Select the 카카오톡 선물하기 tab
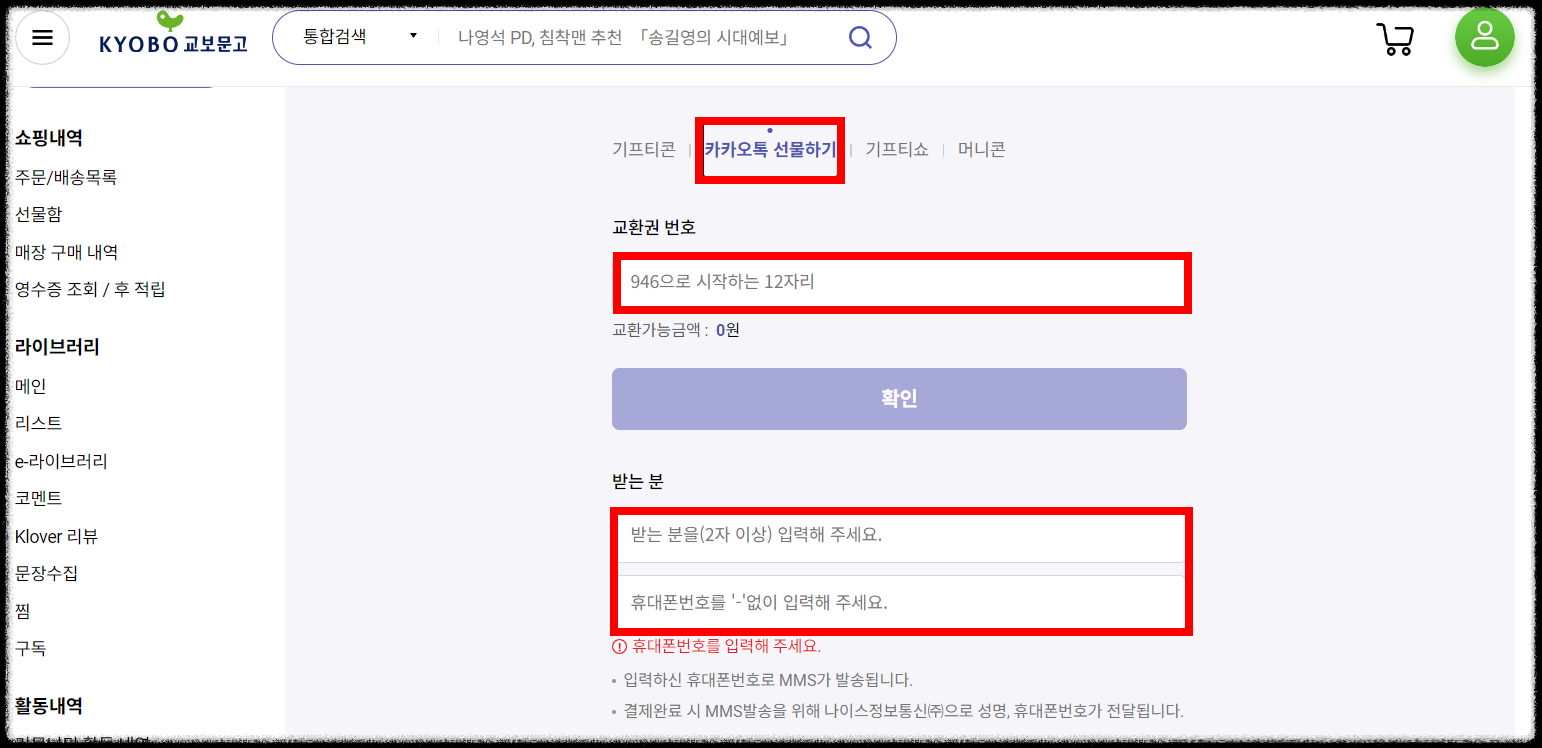This screenshot has height=748, width=1542. [x=770, y=150]
